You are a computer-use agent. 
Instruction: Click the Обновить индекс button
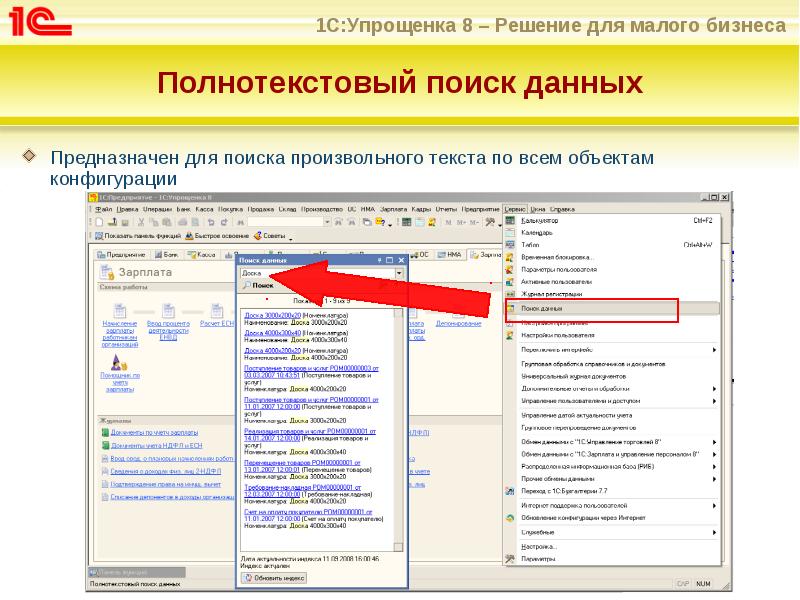tap(274, 578)
